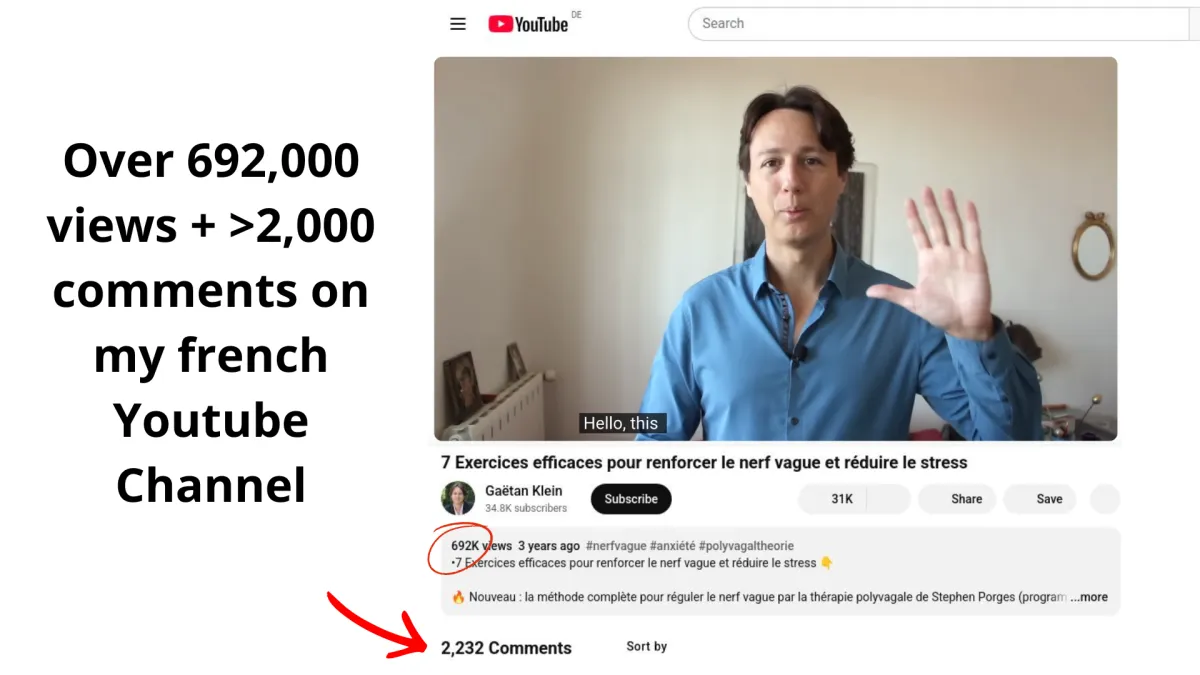Image resolution: width=1200 pixels, height=675 pixels.
Task: Click the 2,232 Comments heading
Action: point(506,648)
